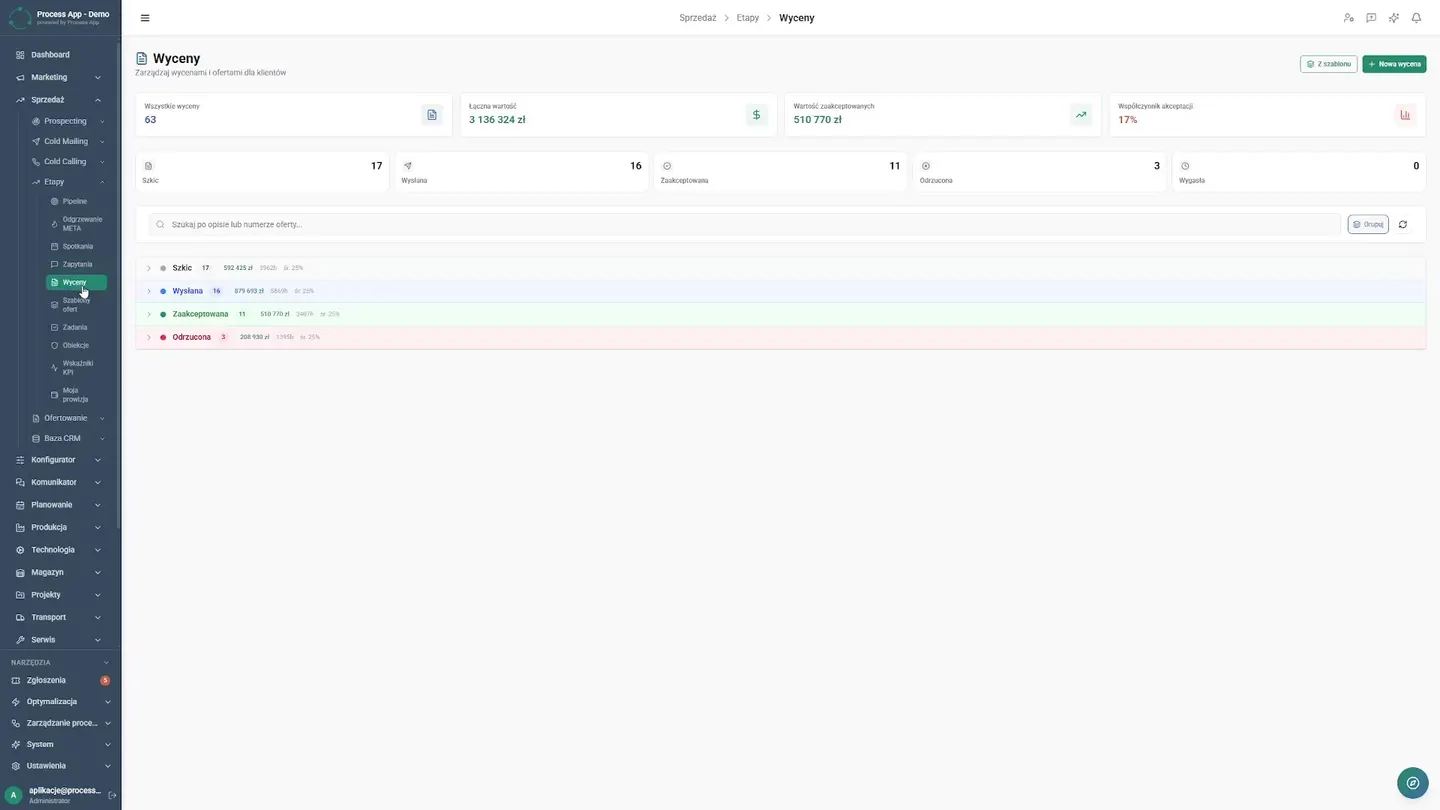This screenshot has height=810, width=1440.
Task: Expand the Baza CRM submenu
Action: pyautogui.click(x=68, y=438)
